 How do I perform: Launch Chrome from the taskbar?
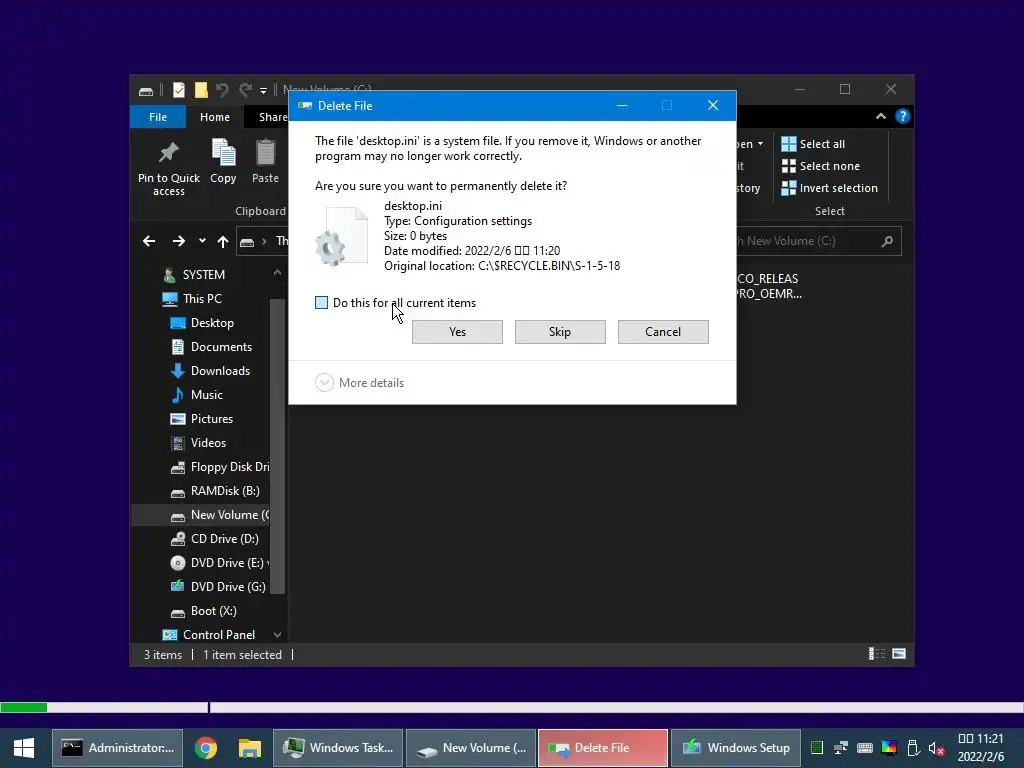[x=206, y=748]
